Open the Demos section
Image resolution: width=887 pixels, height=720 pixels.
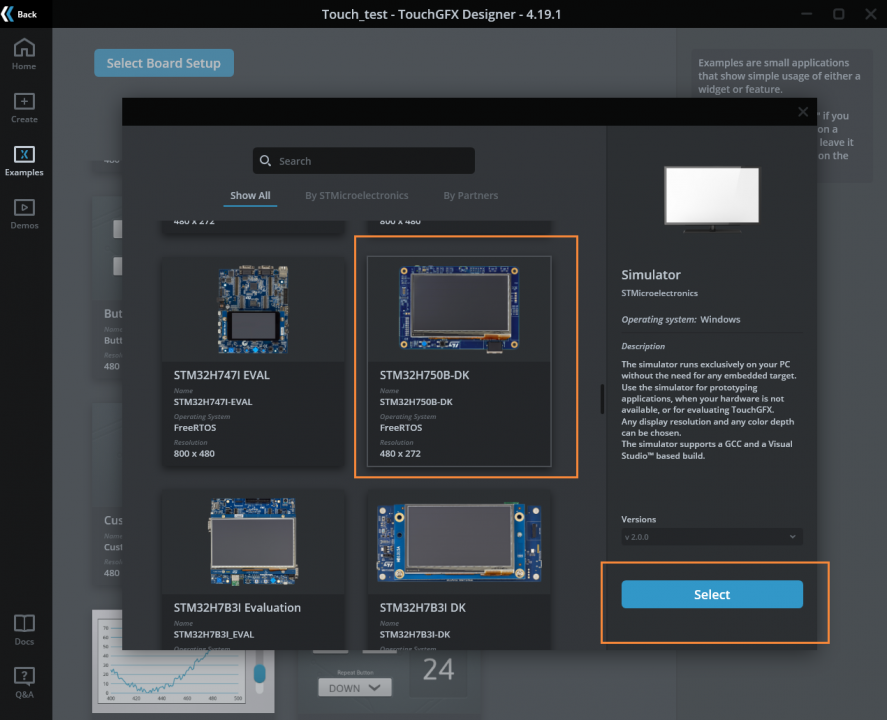(24, 214)
